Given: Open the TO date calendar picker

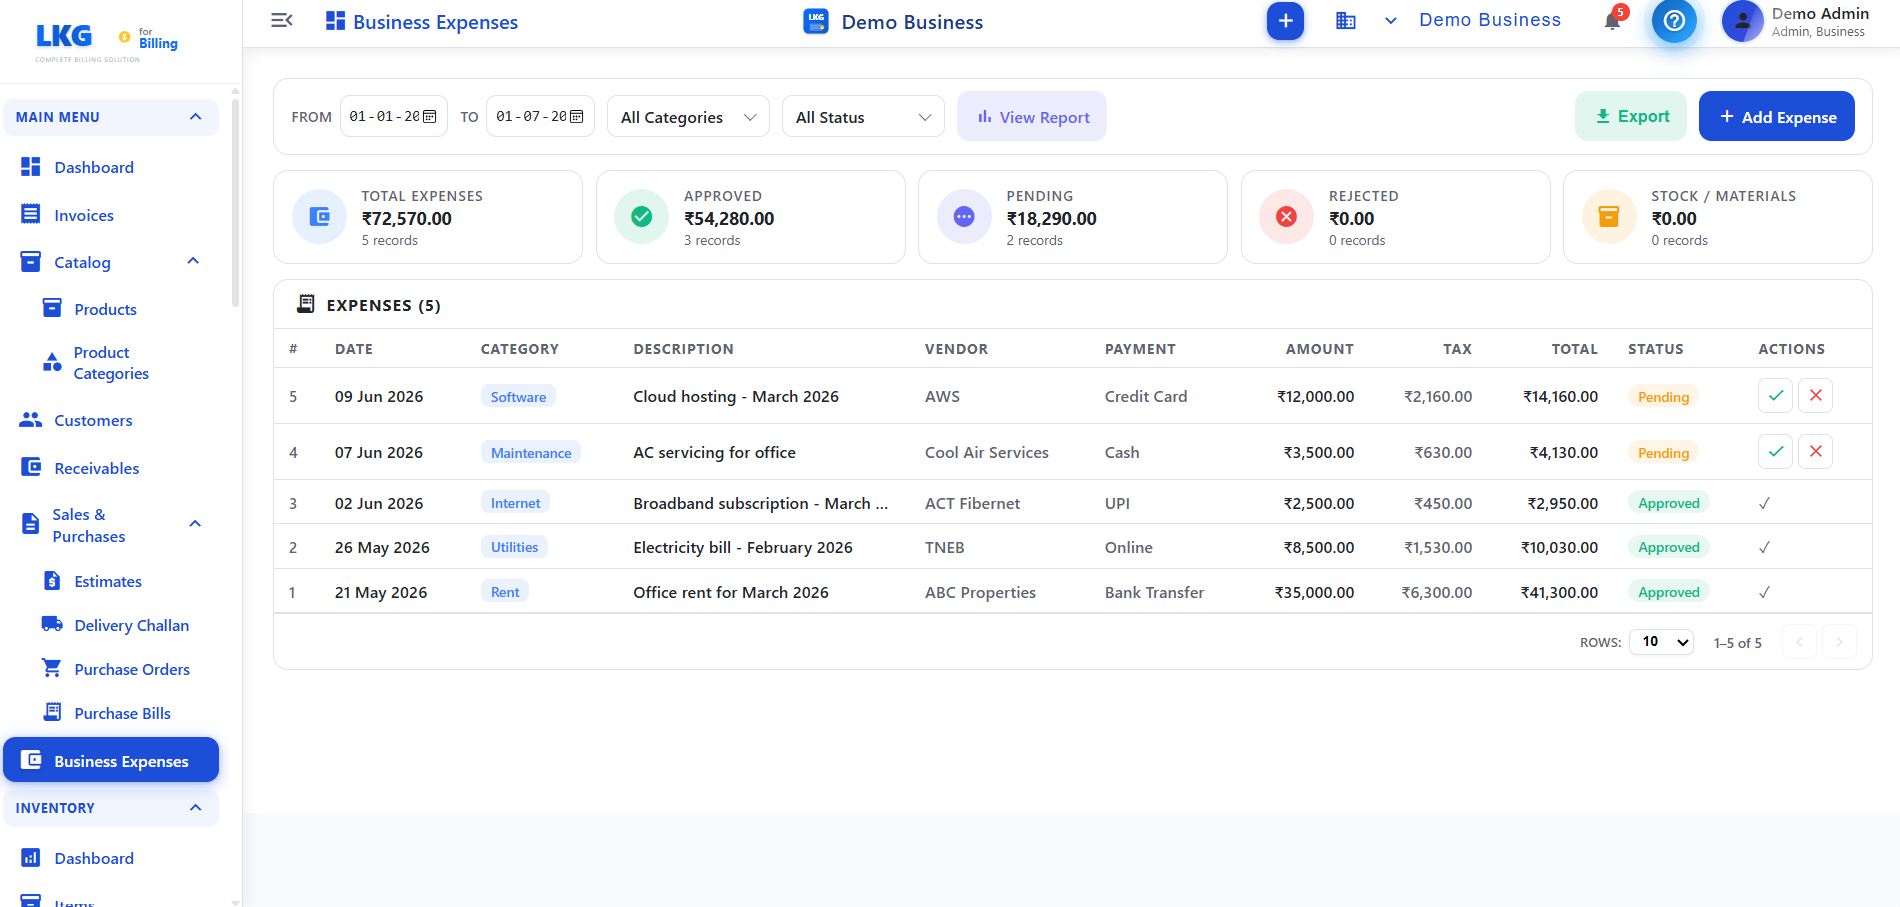Looking at the screenshot, I should [576, 117].
